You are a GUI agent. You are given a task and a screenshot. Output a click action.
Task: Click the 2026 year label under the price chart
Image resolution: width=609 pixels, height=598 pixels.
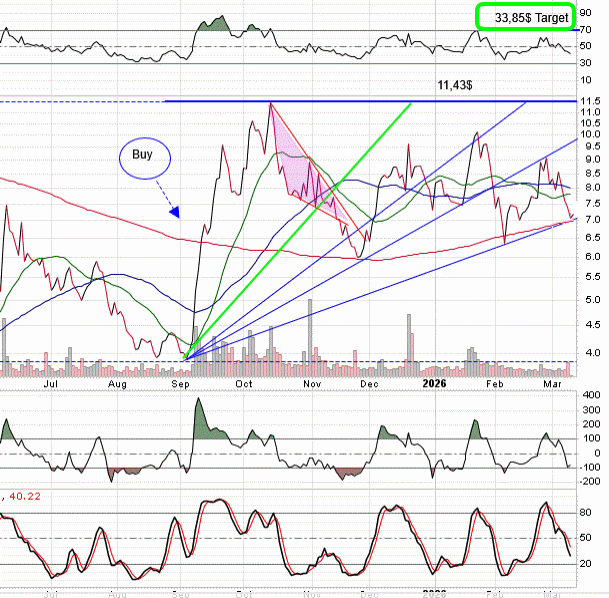pyautogui.click(x=434, y=383)
